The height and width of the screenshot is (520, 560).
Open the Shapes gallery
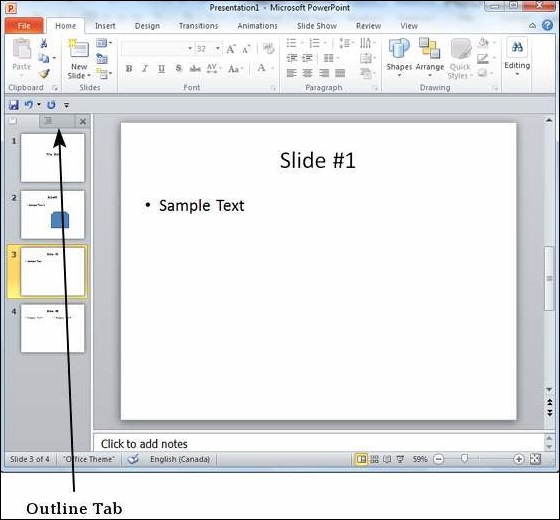point(399,58)
